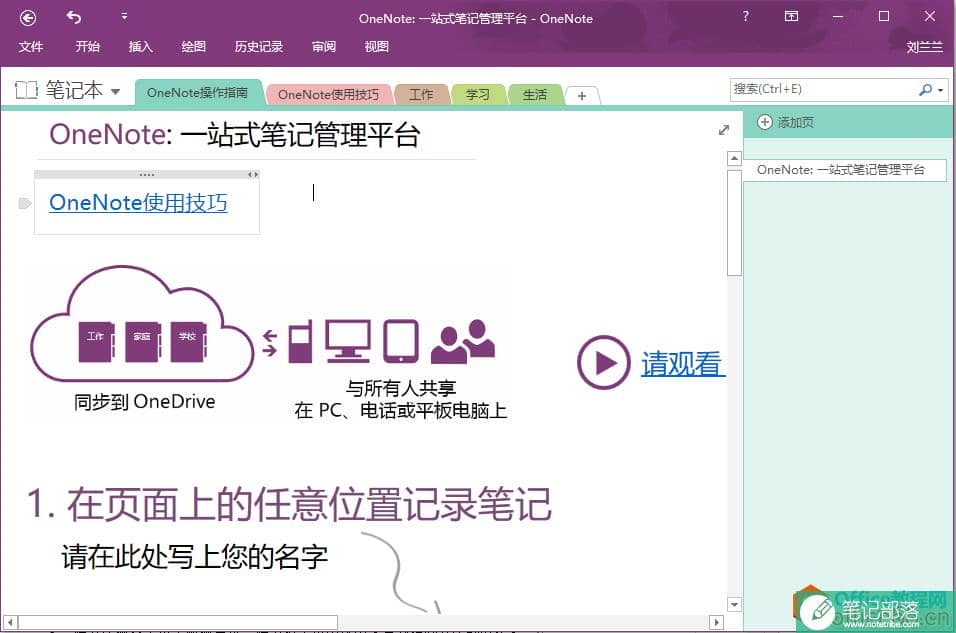Create a new section with plus tab
Viewport: 956px width, 633px height.
click(582, 96)
